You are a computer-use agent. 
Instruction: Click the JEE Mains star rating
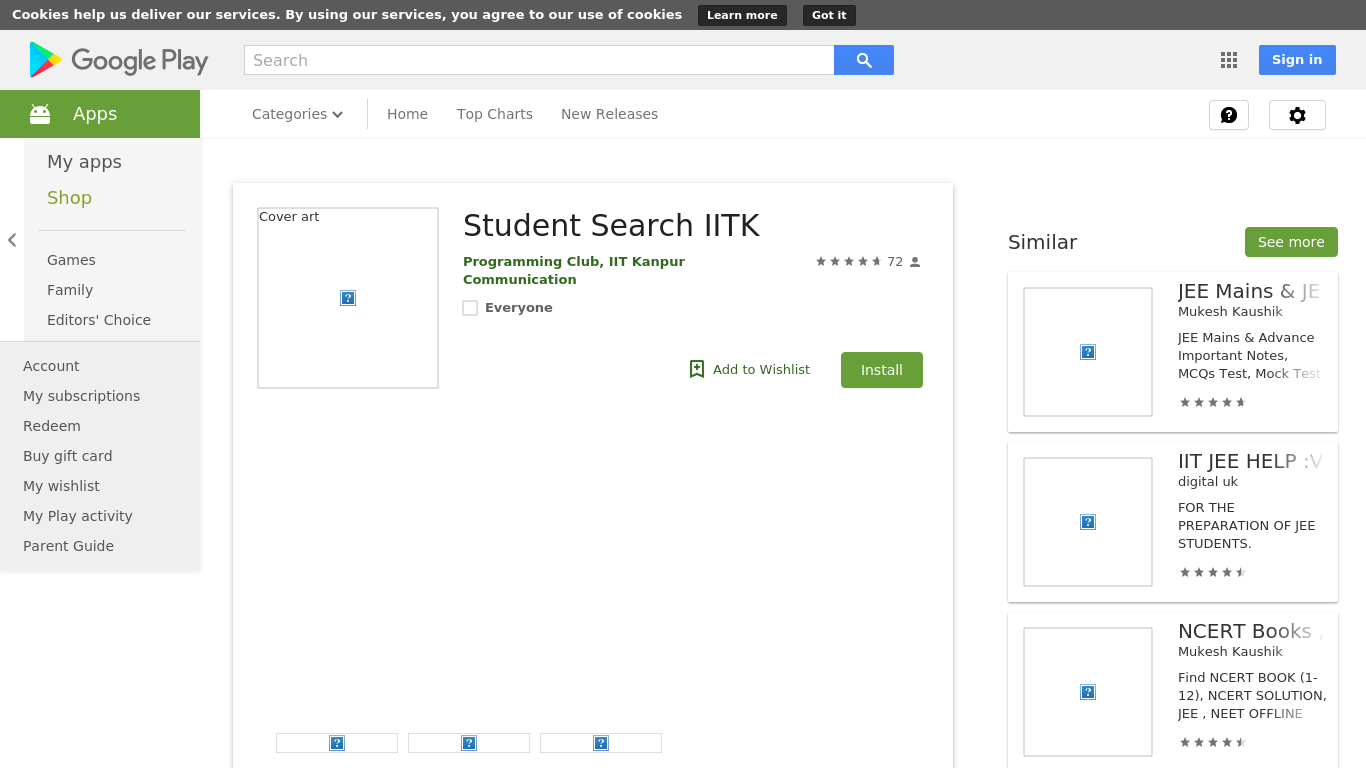[1212, 403]
